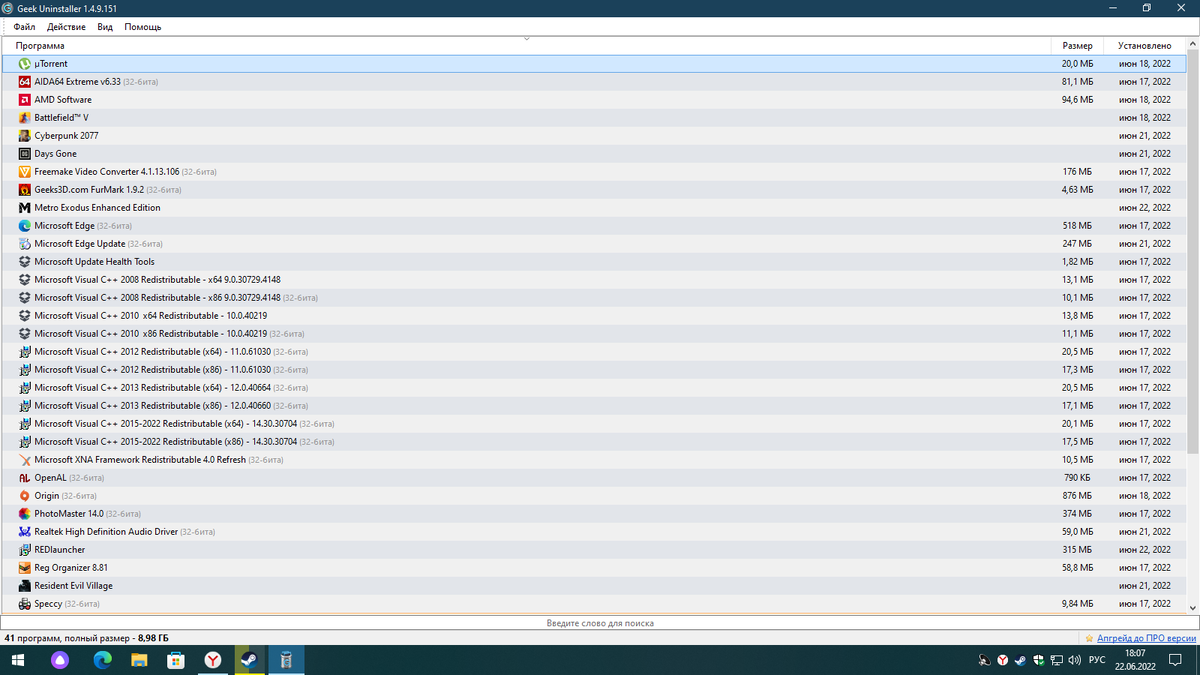
Task: Select Microsoft Visual C++ 2015-2022 (x86) row
Action: tap(592, 442)
